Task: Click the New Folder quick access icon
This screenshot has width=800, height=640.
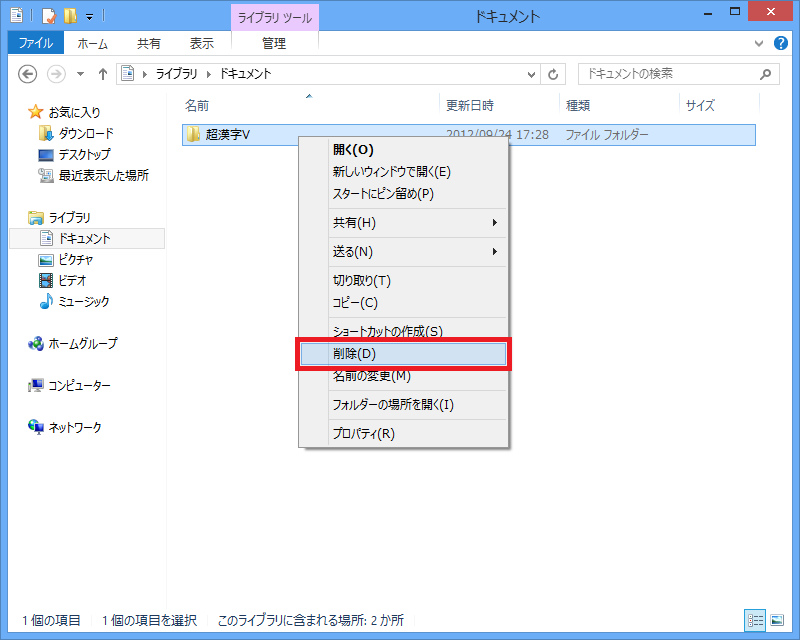Action: tap(69, 16)
